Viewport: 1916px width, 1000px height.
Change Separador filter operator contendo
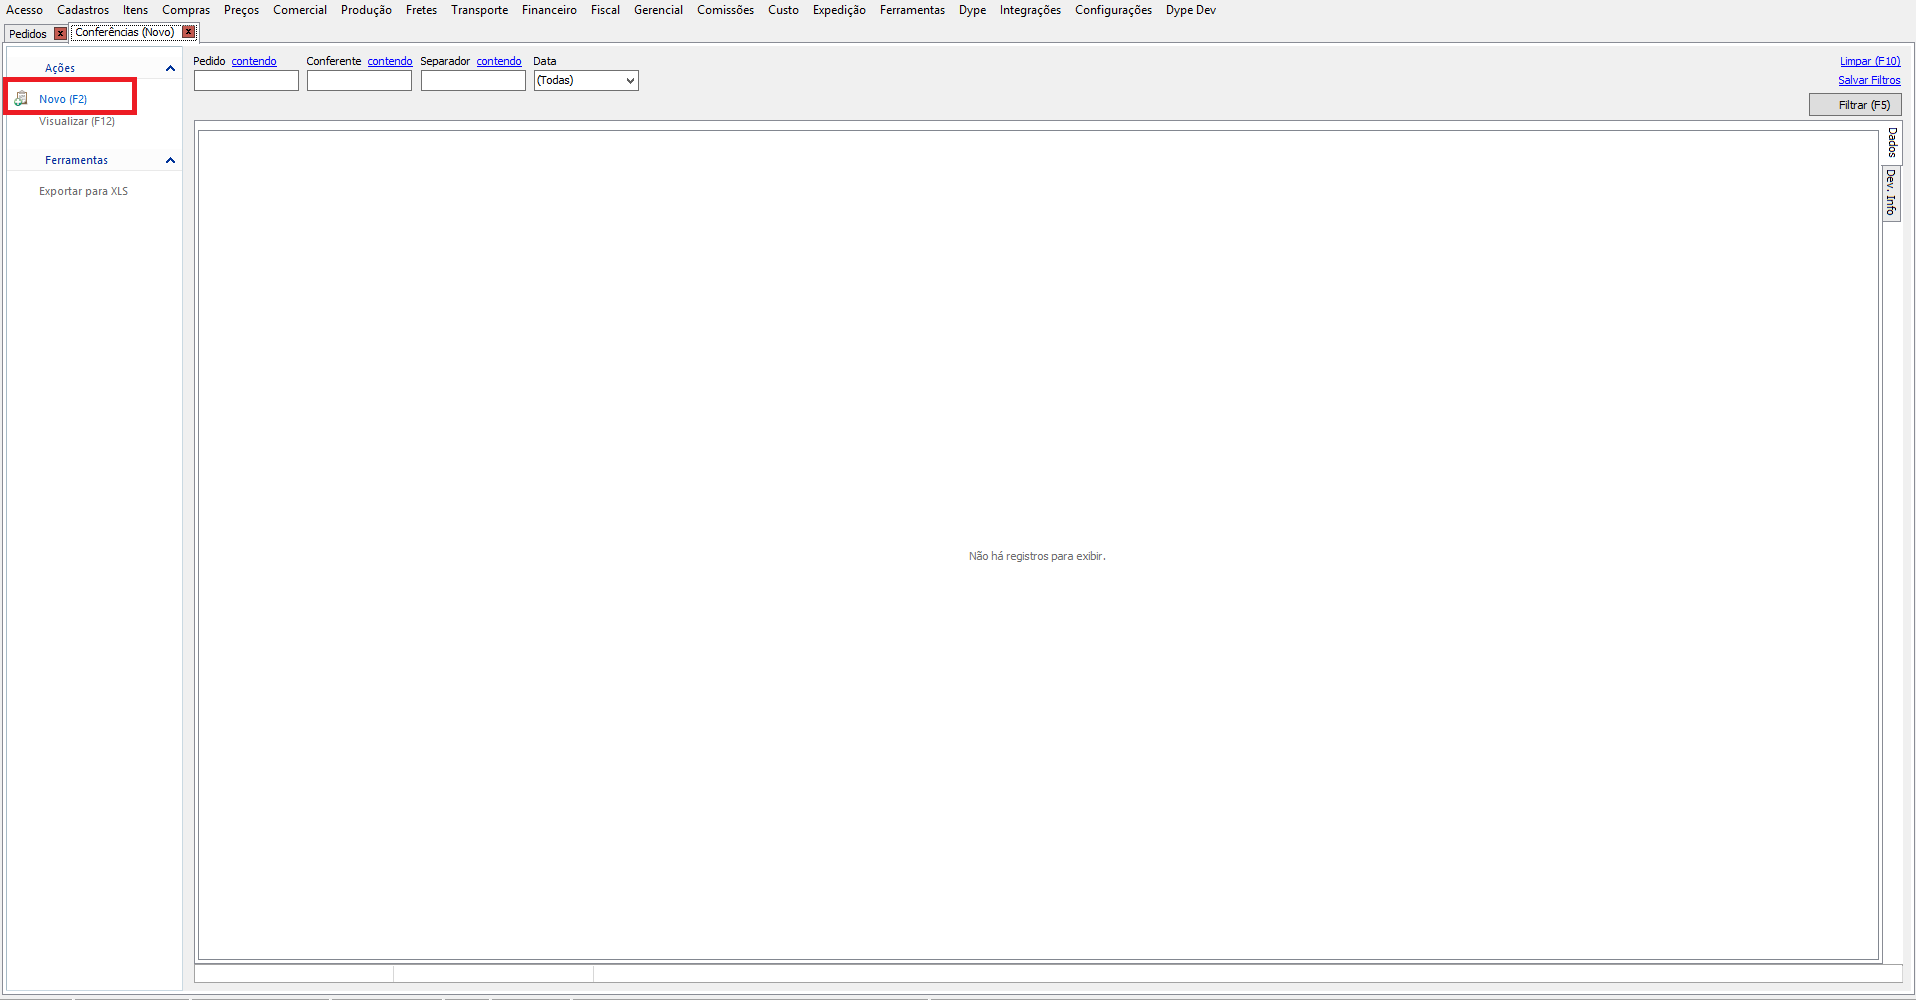coord(499,61)
